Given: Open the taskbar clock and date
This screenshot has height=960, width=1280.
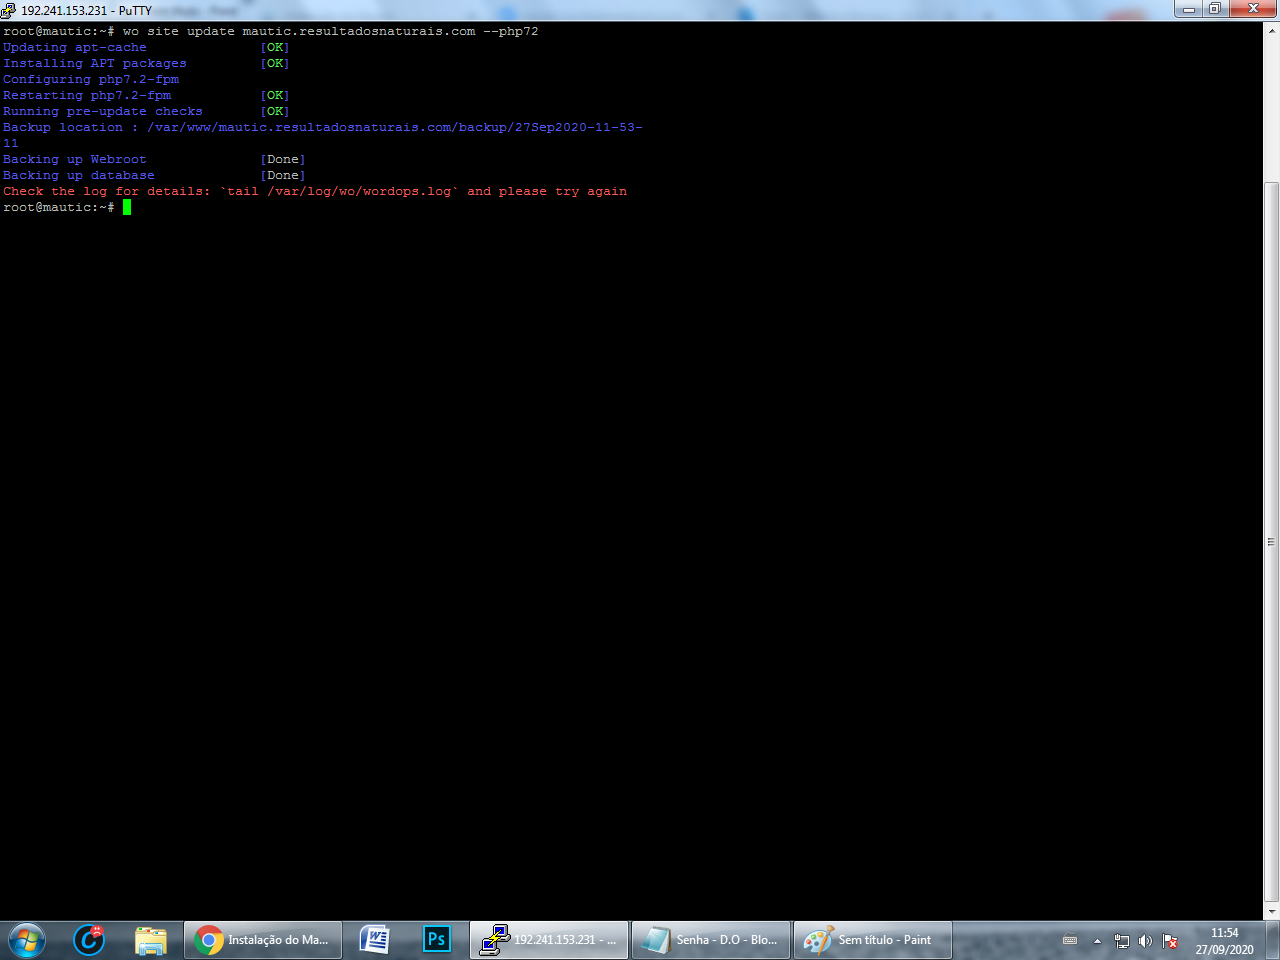Looking at the screenshot, I should click(x=1224, y=941).
